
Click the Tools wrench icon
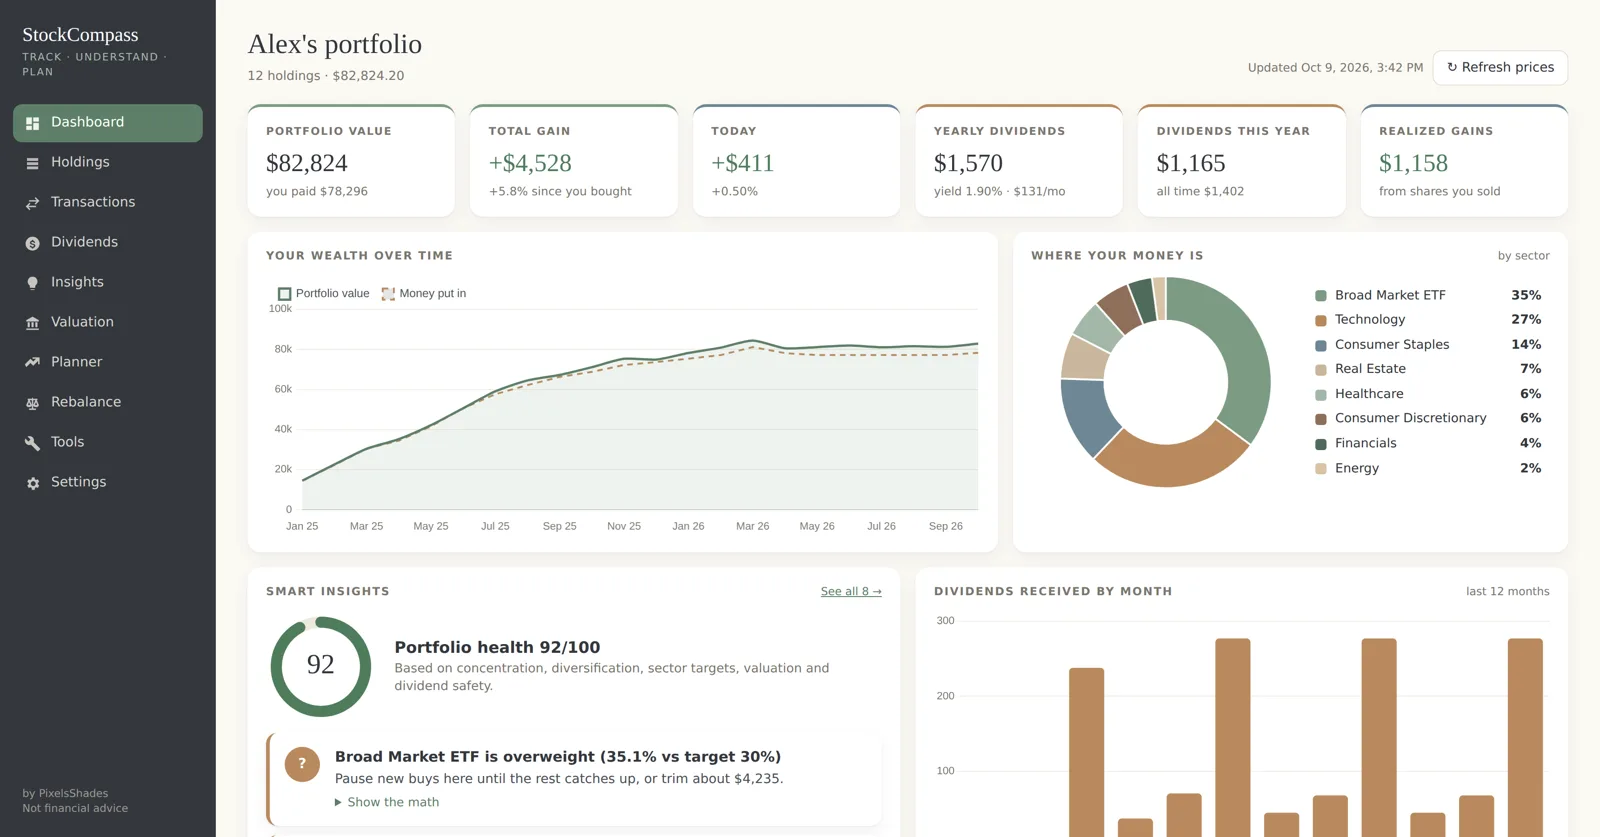(32, 443)
